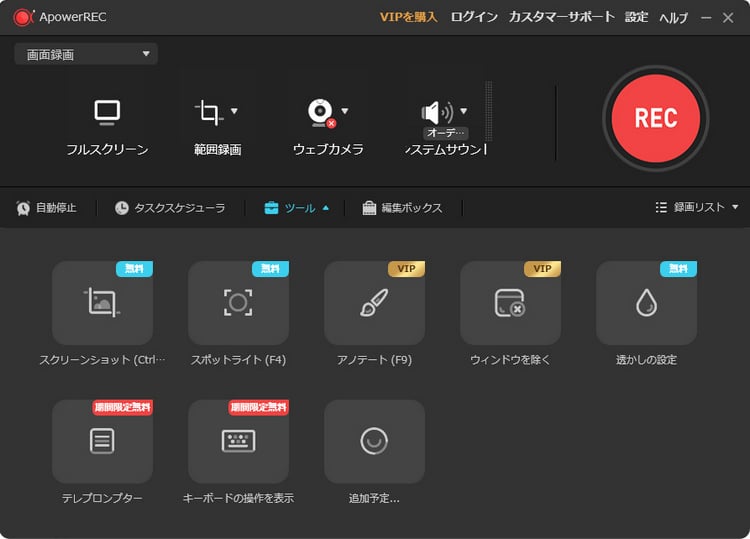Open the ヘルプ help menu
The image size is (750, 539).
click(673, 18)
